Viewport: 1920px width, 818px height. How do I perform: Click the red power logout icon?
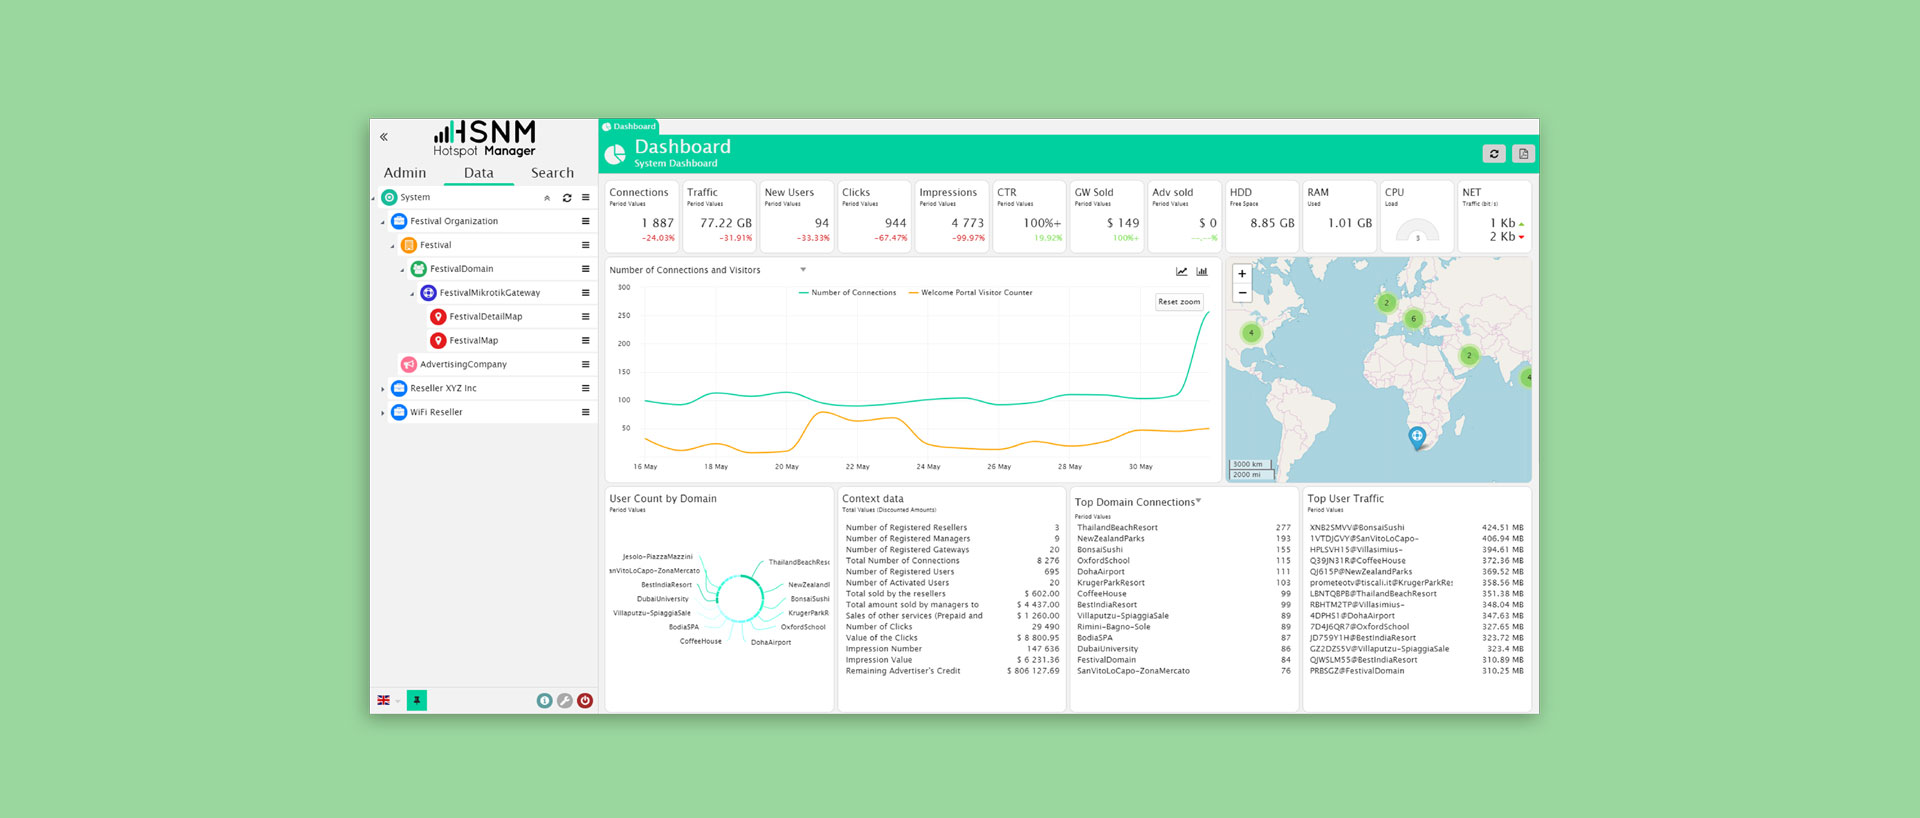click(x=585, y=701)
